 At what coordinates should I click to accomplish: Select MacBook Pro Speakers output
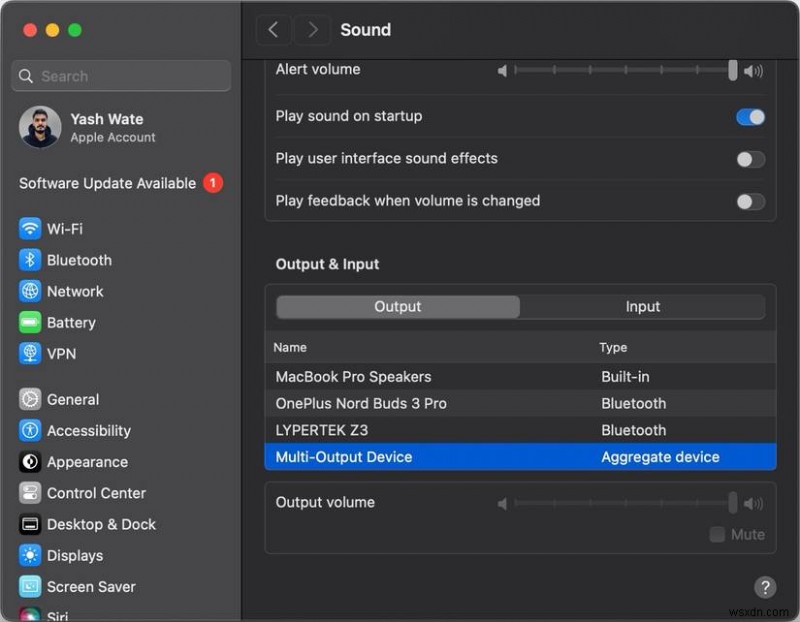tap(520, 377)
